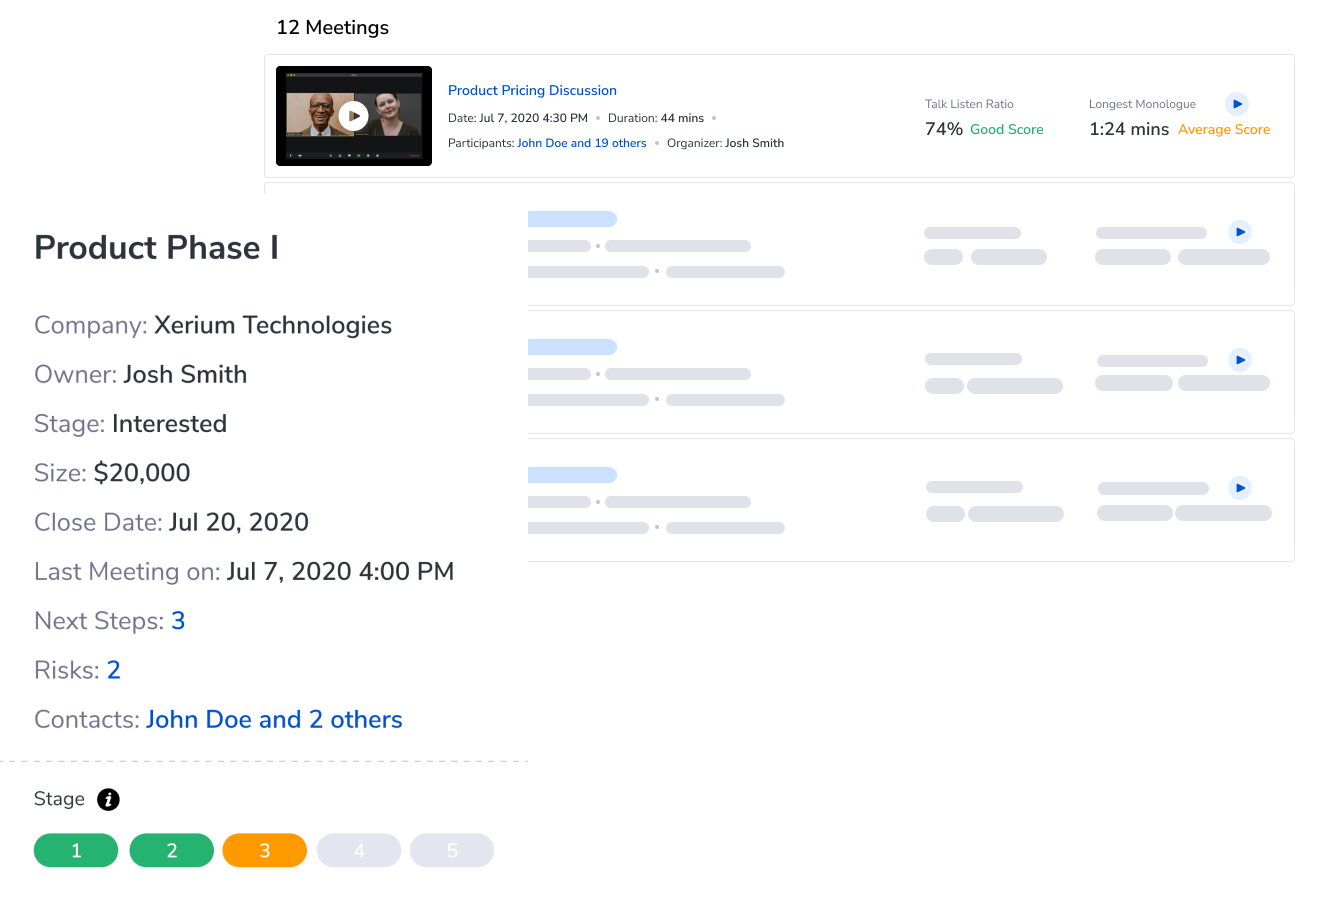Click the play icon beside Longest Monologue
1319x901 pixels.
point(1237,104)
